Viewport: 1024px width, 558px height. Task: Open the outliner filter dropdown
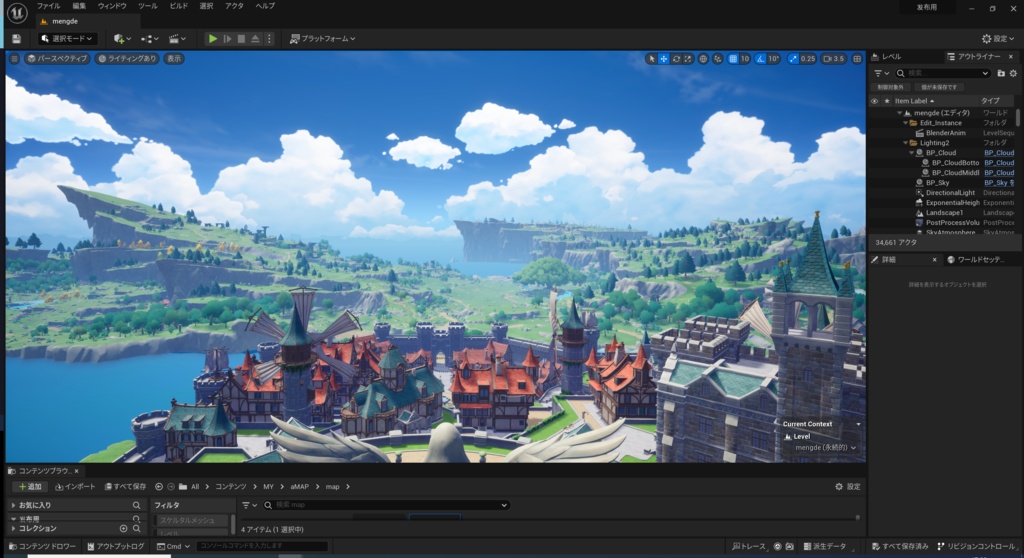pos(882,73)
